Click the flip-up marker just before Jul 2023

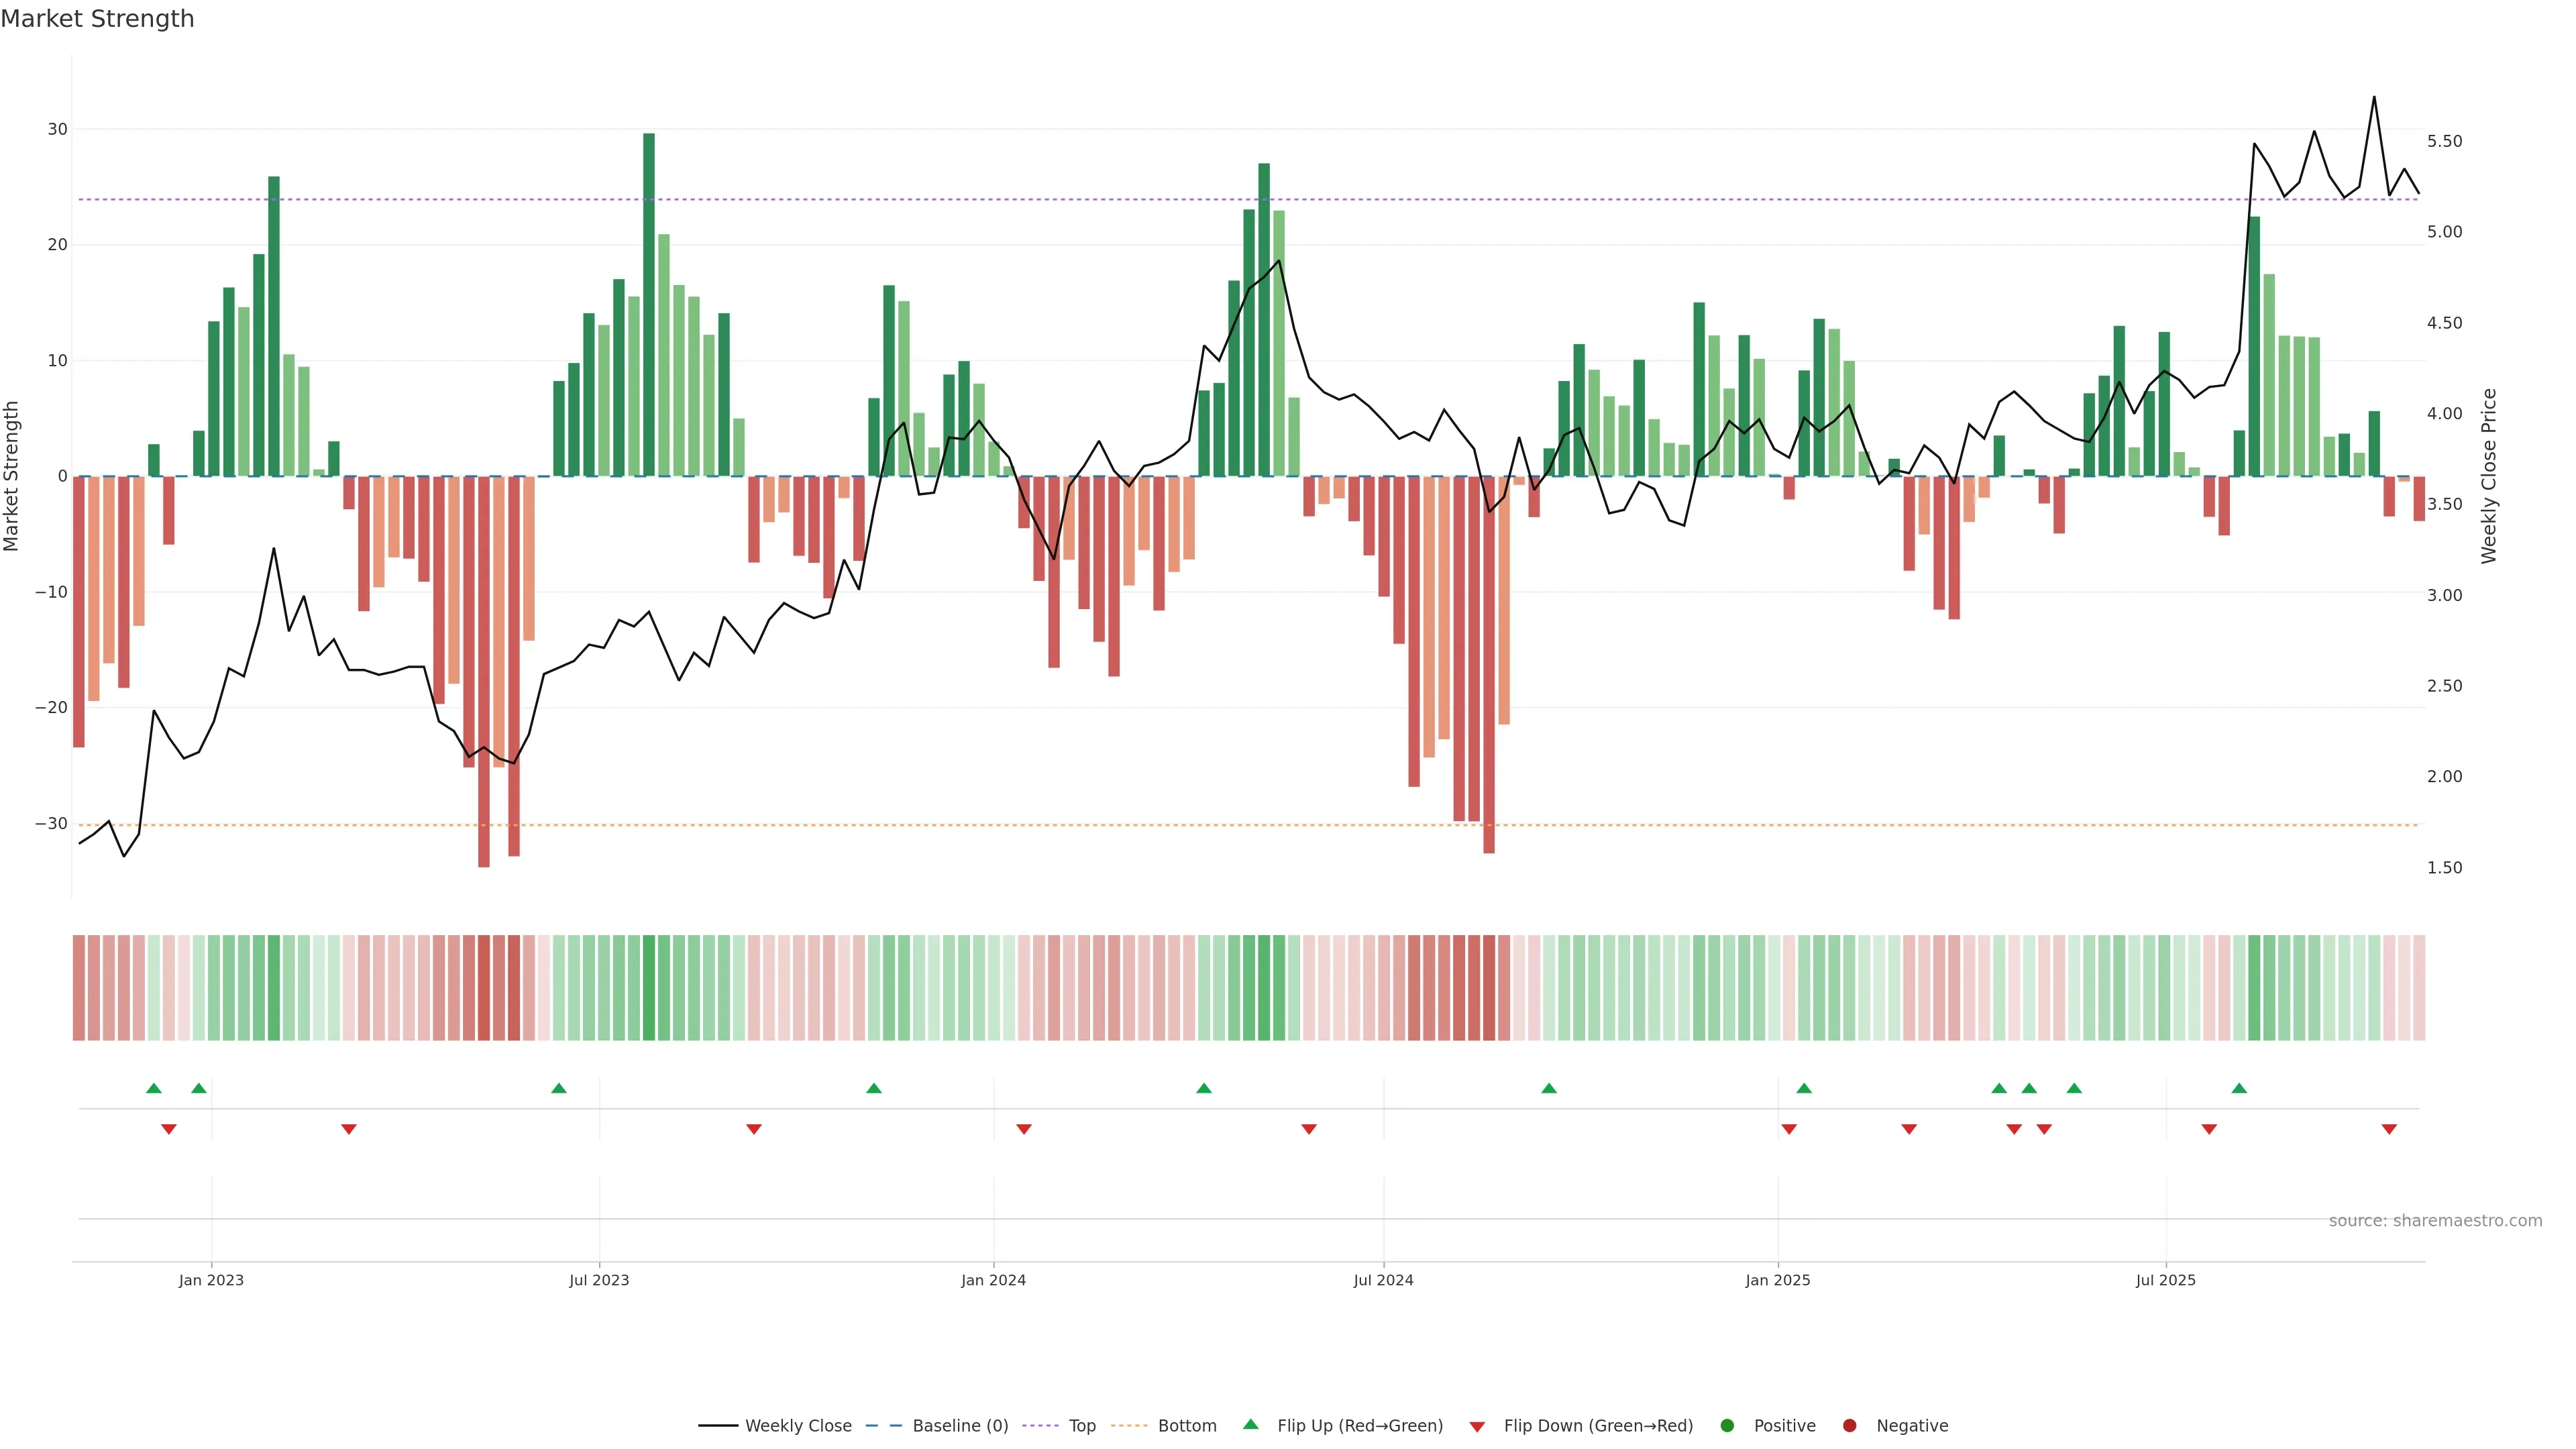click(559, 1088)
